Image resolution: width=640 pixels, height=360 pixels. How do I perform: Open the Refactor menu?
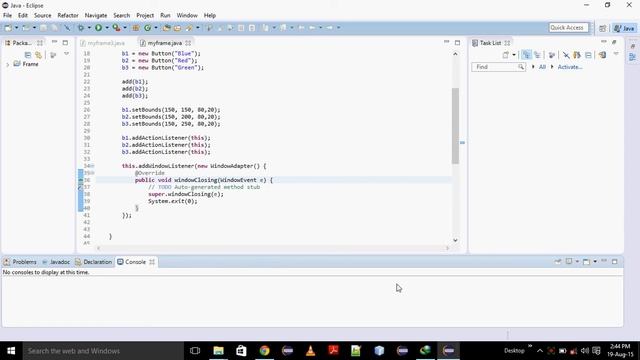pyautogui.click(x=68, y=16)
